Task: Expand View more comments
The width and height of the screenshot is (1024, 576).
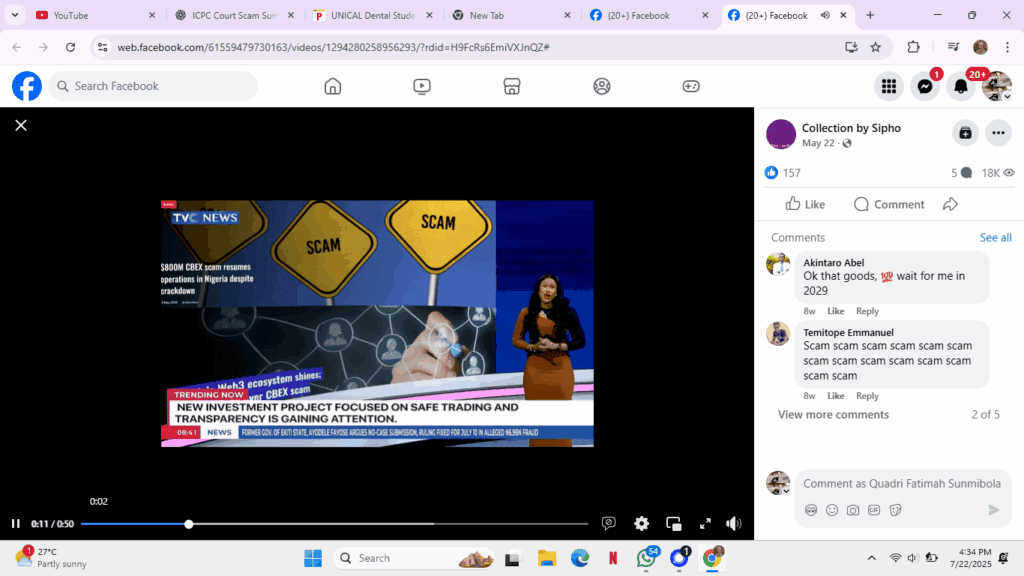Action: 833,415
